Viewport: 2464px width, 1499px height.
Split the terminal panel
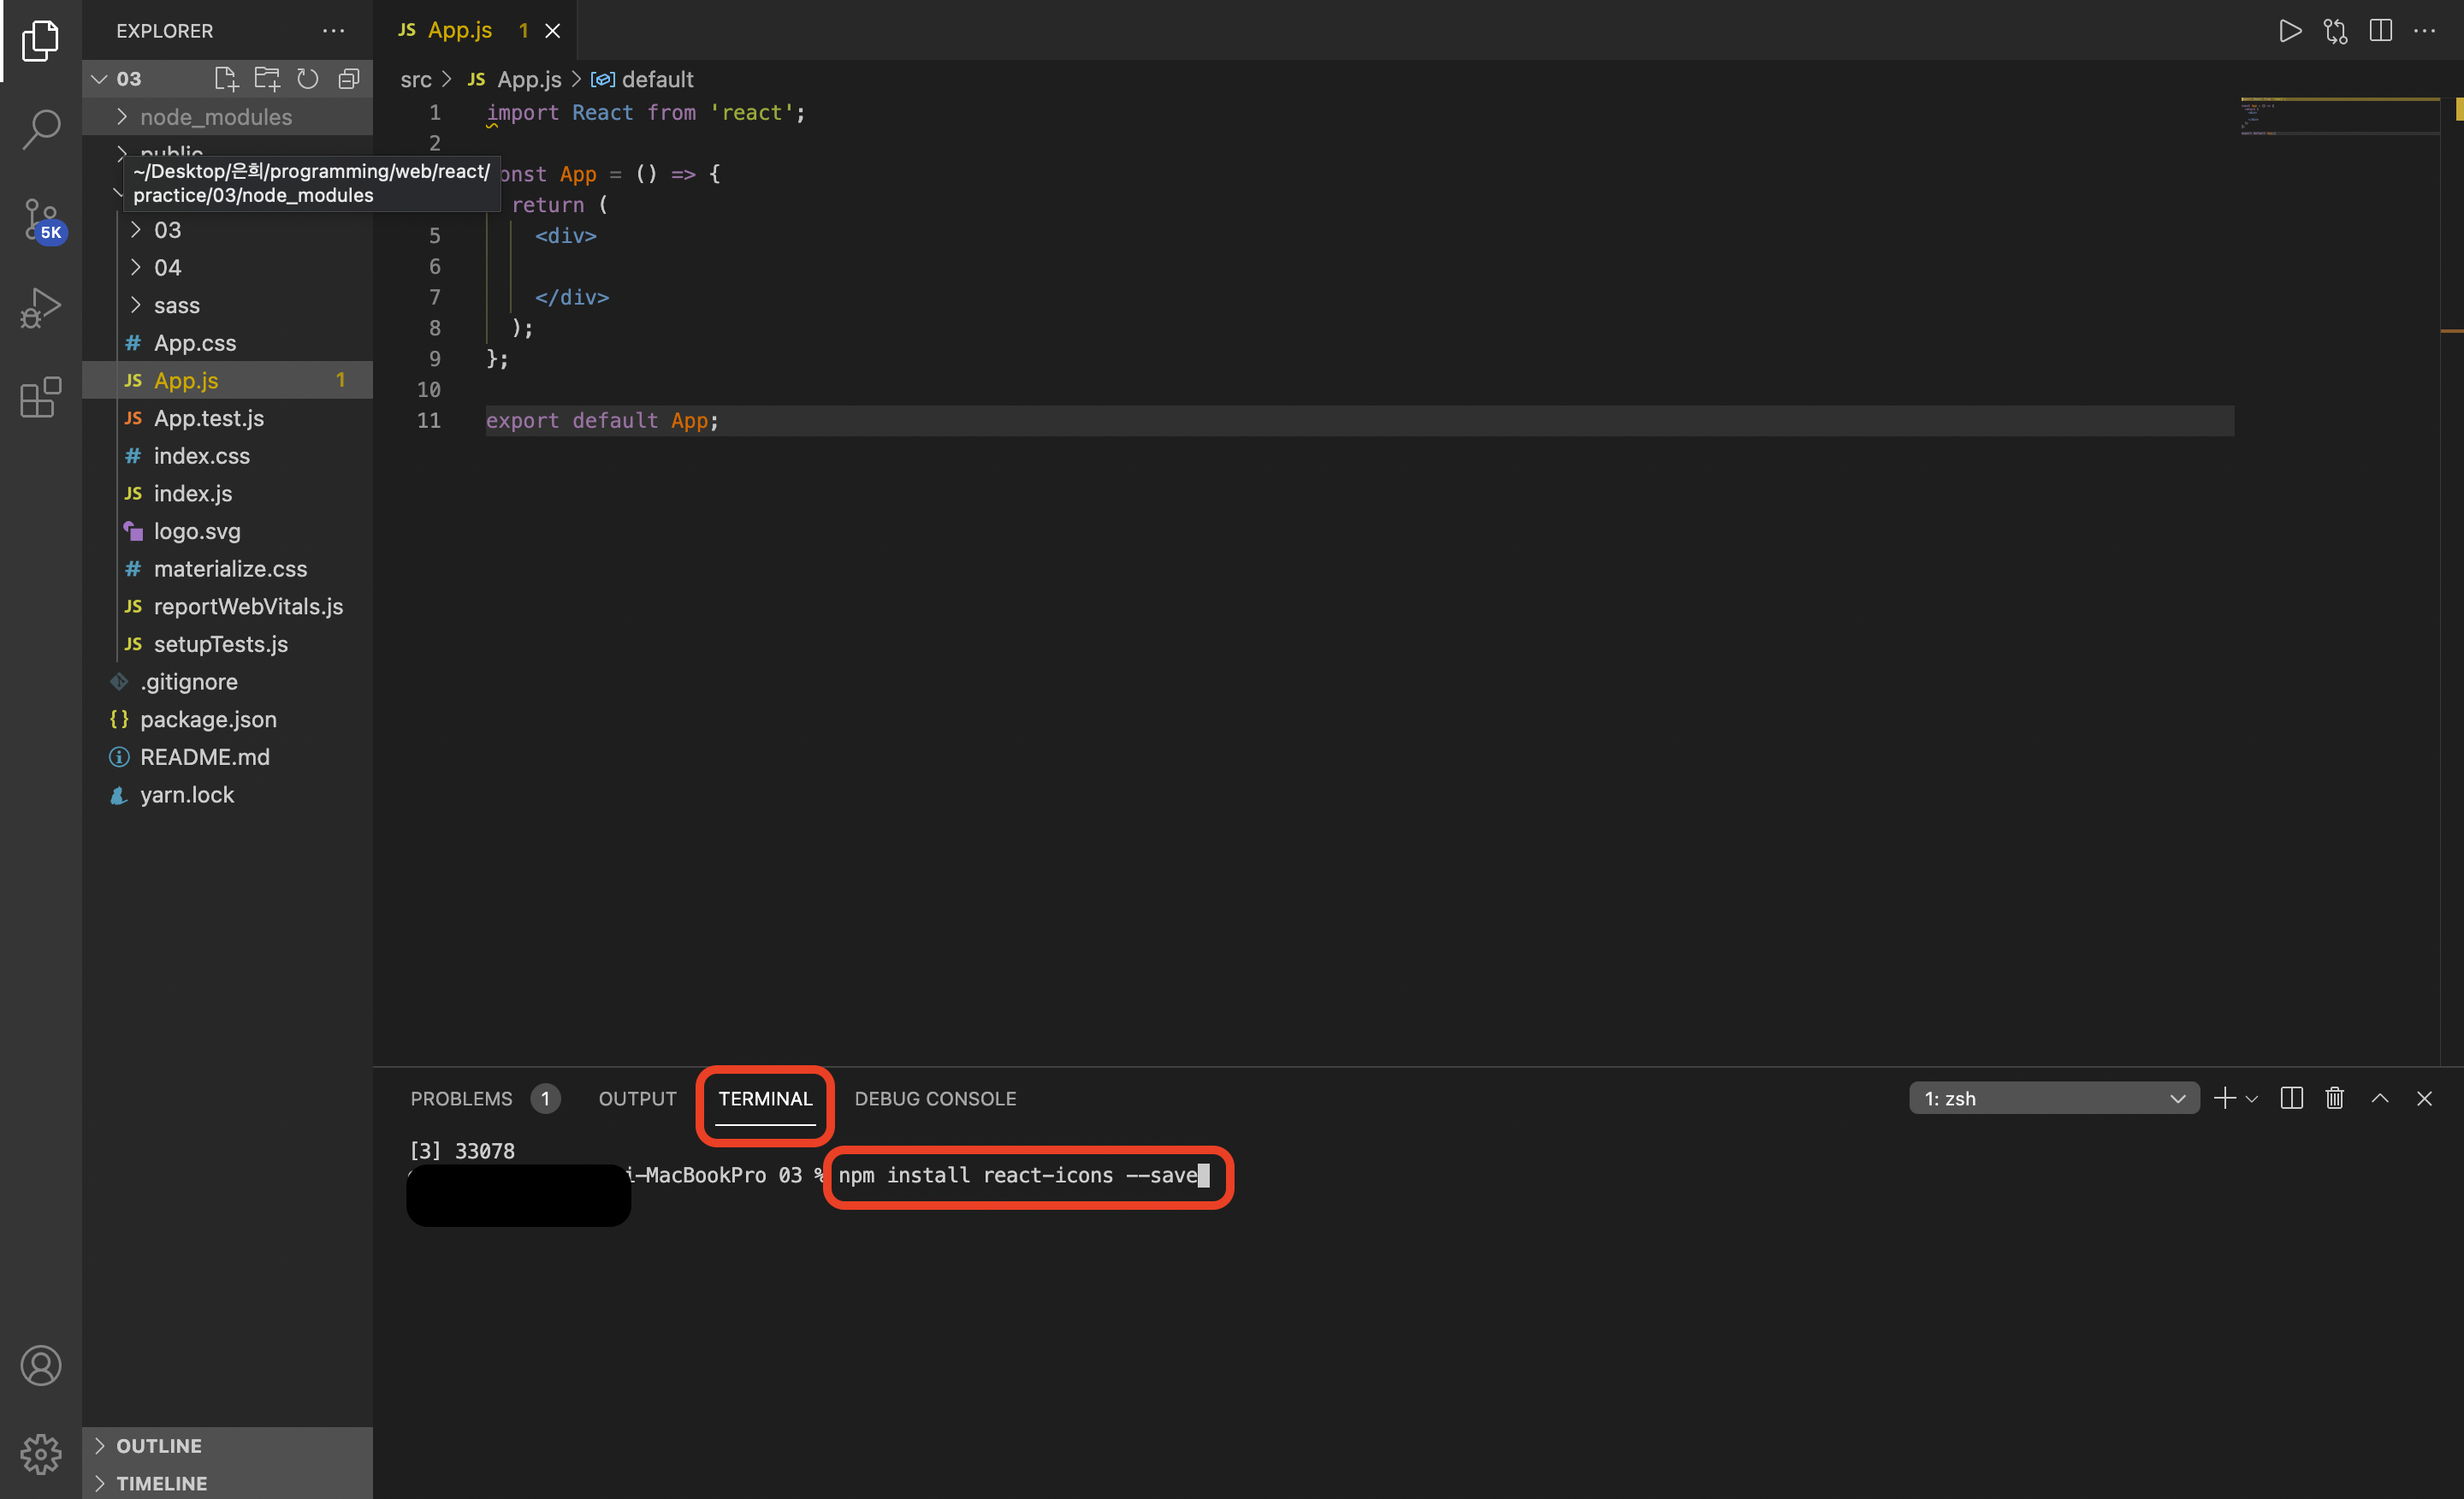[2291, 1098]
